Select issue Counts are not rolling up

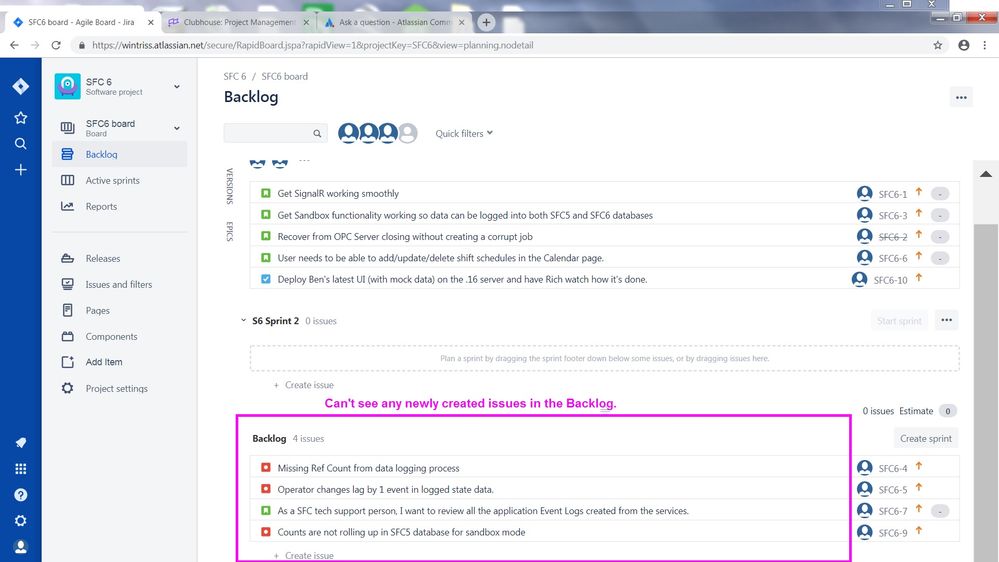(604, 532)
